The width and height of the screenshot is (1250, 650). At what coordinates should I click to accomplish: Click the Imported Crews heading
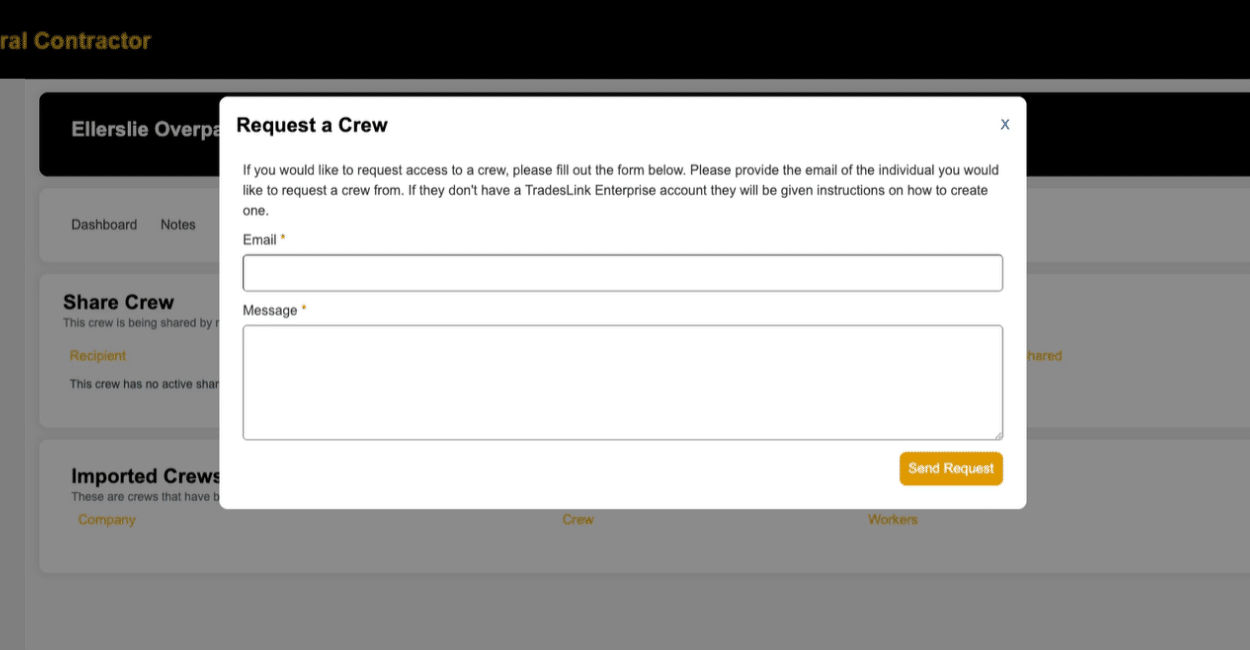coord(145,476)
